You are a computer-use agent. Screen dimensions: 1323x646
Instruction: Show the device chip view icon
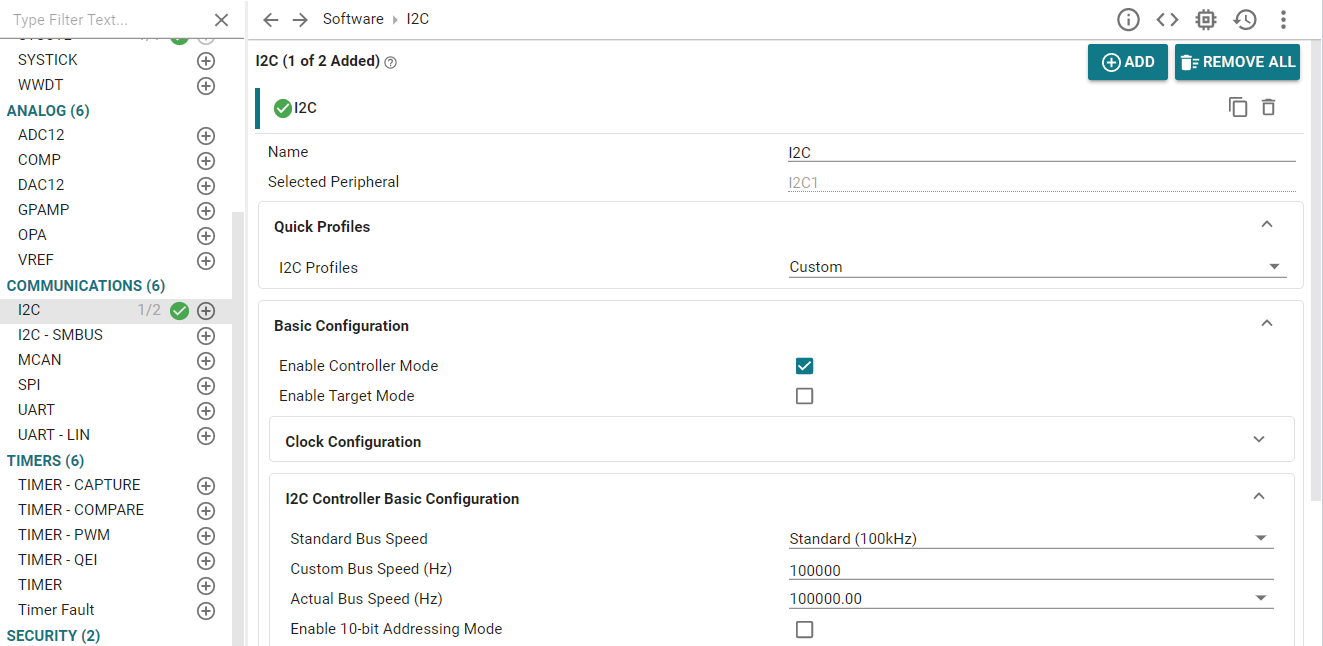(x=1206, y=20)
